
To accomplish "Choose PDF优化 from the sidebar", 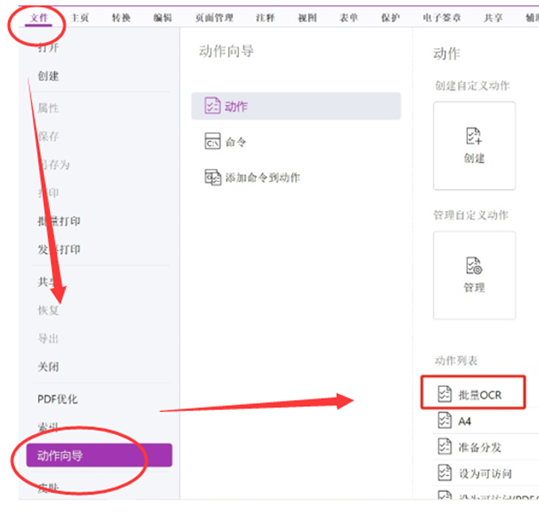I will (57, 399).
